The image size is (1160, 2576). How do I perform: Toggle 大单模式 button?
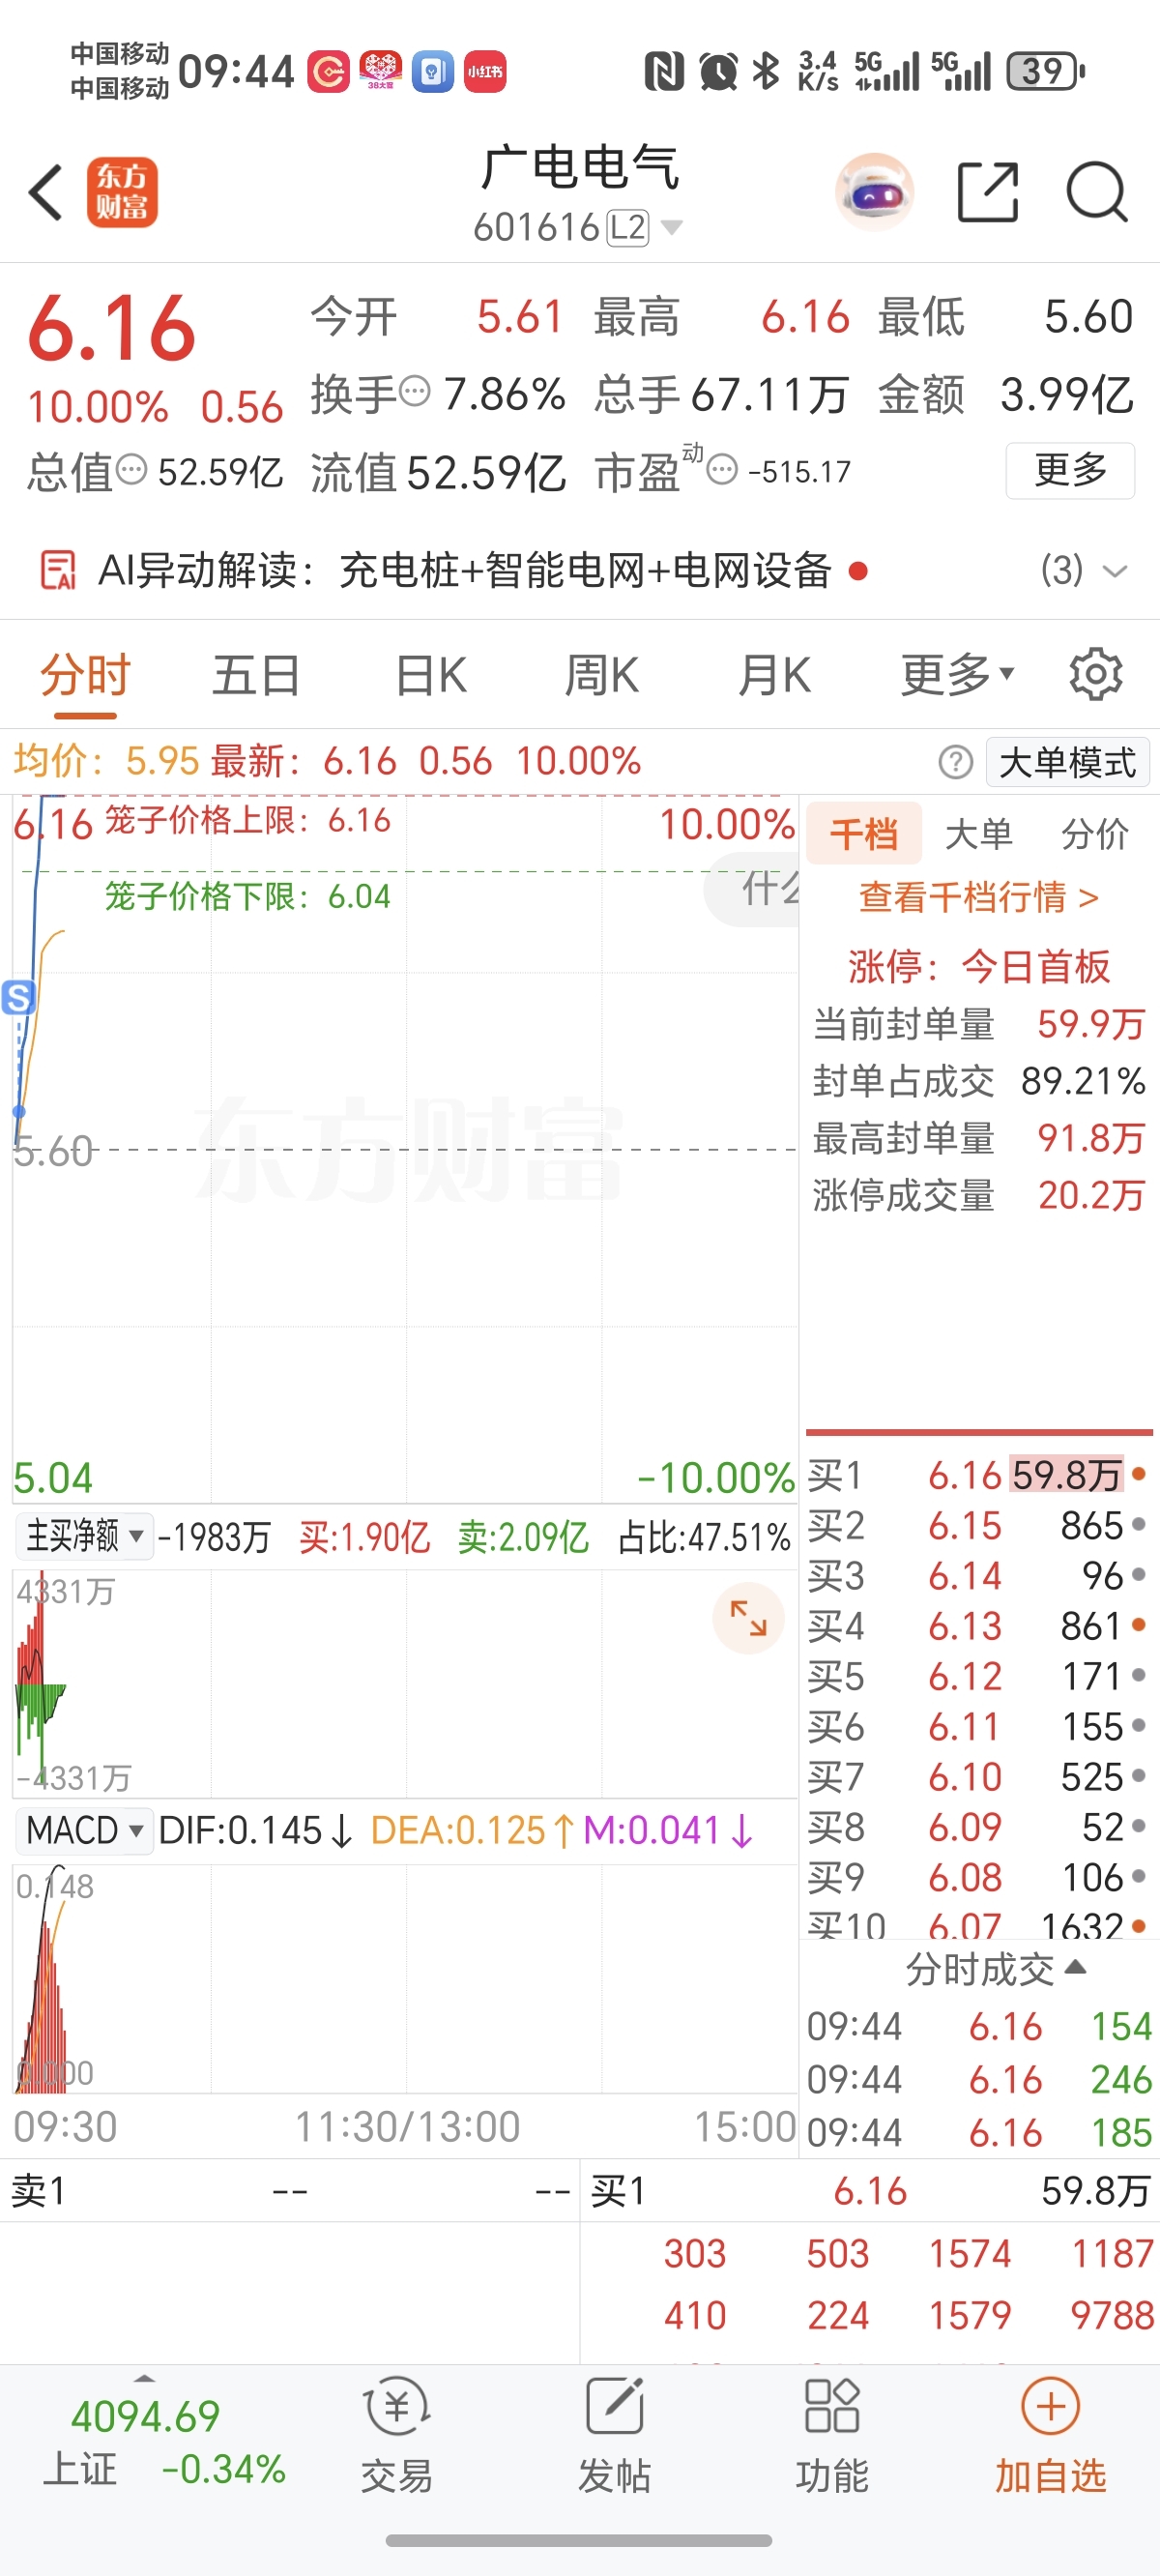(x=1068, y=762)
